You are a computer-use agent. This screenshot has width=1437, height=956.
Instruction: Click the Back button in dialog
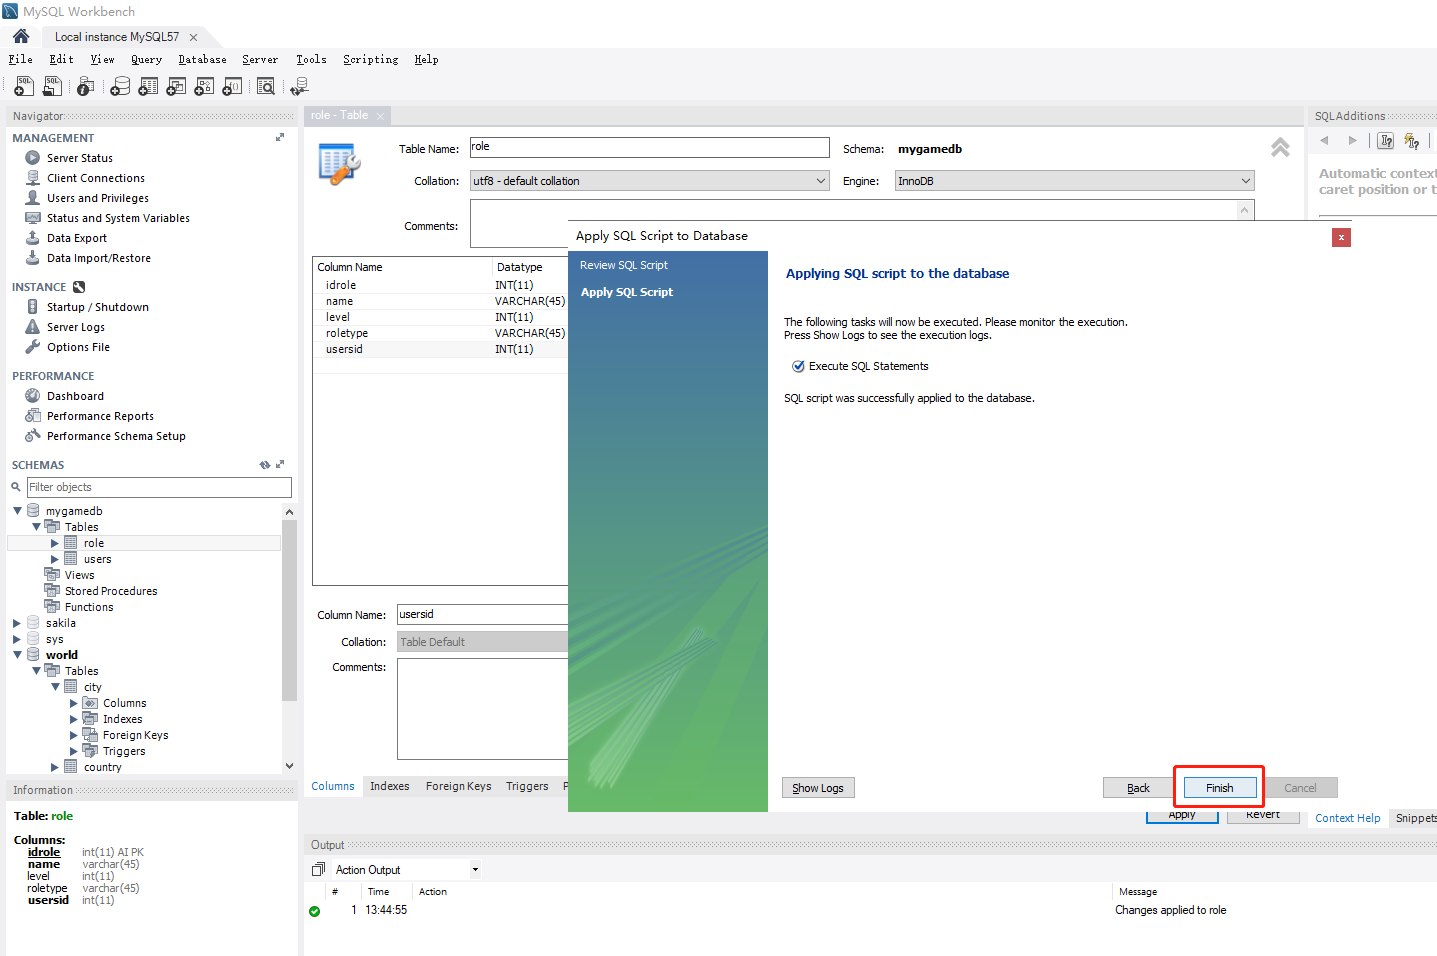coord(1138,788)
